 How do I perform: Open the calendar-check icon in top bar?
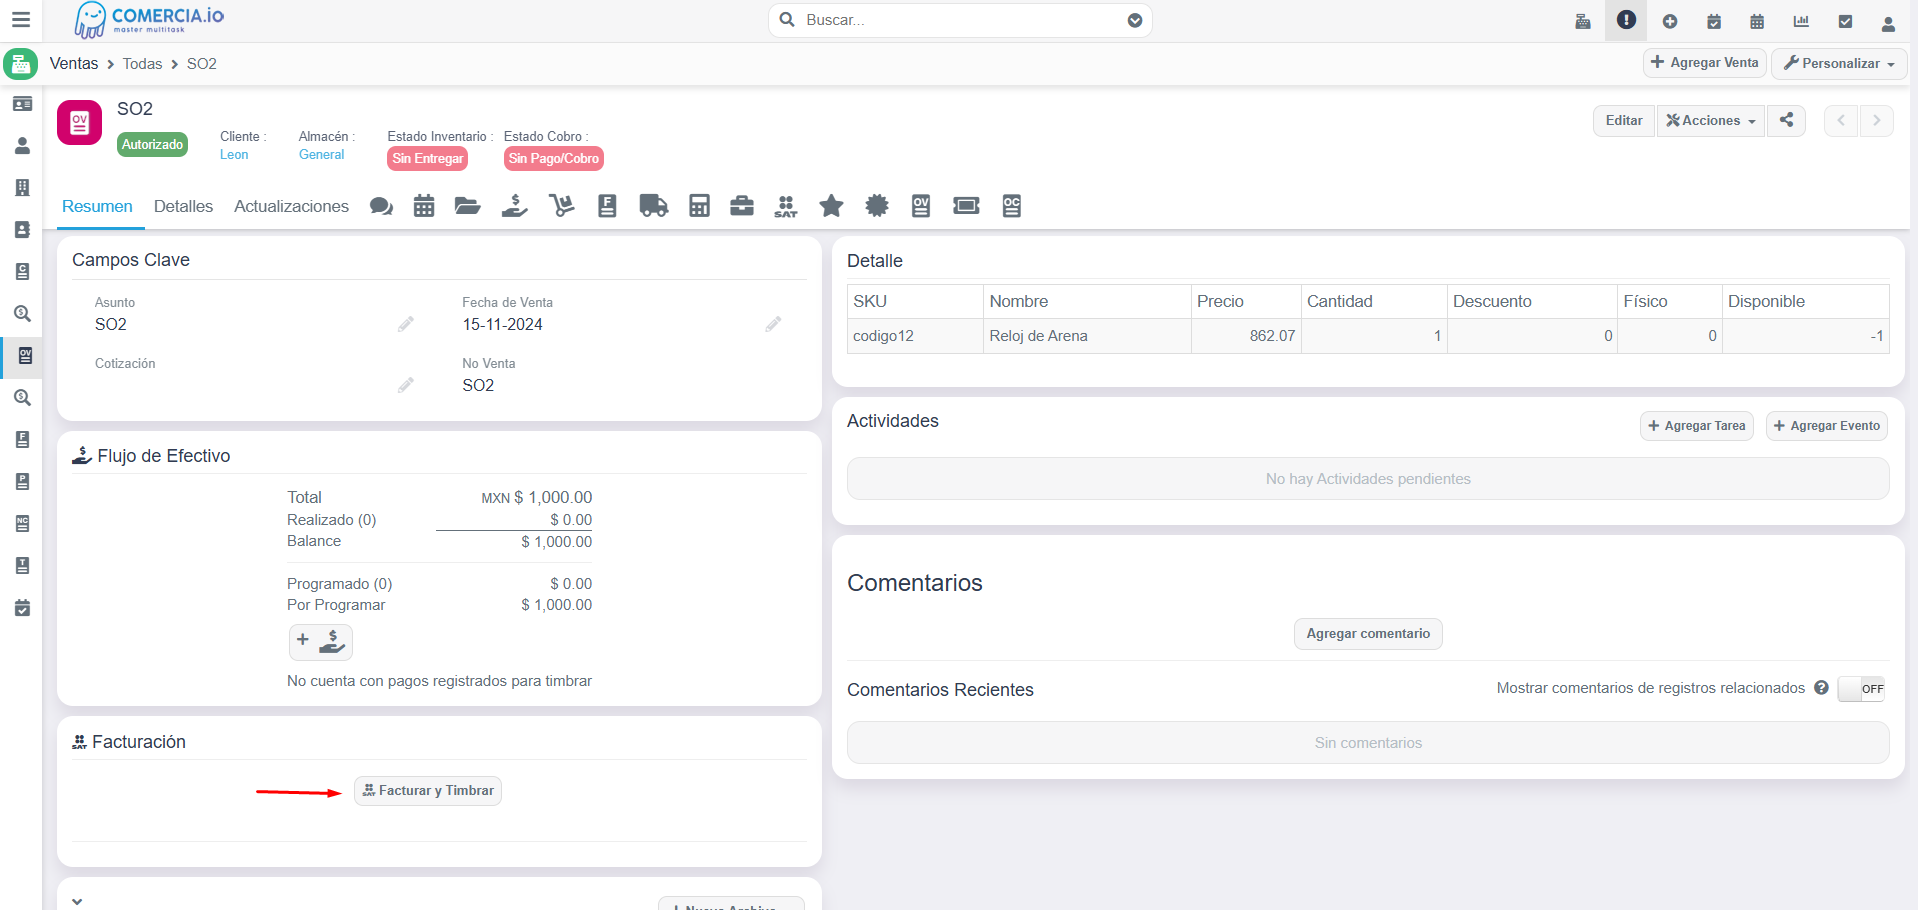tap(1714, 21)
